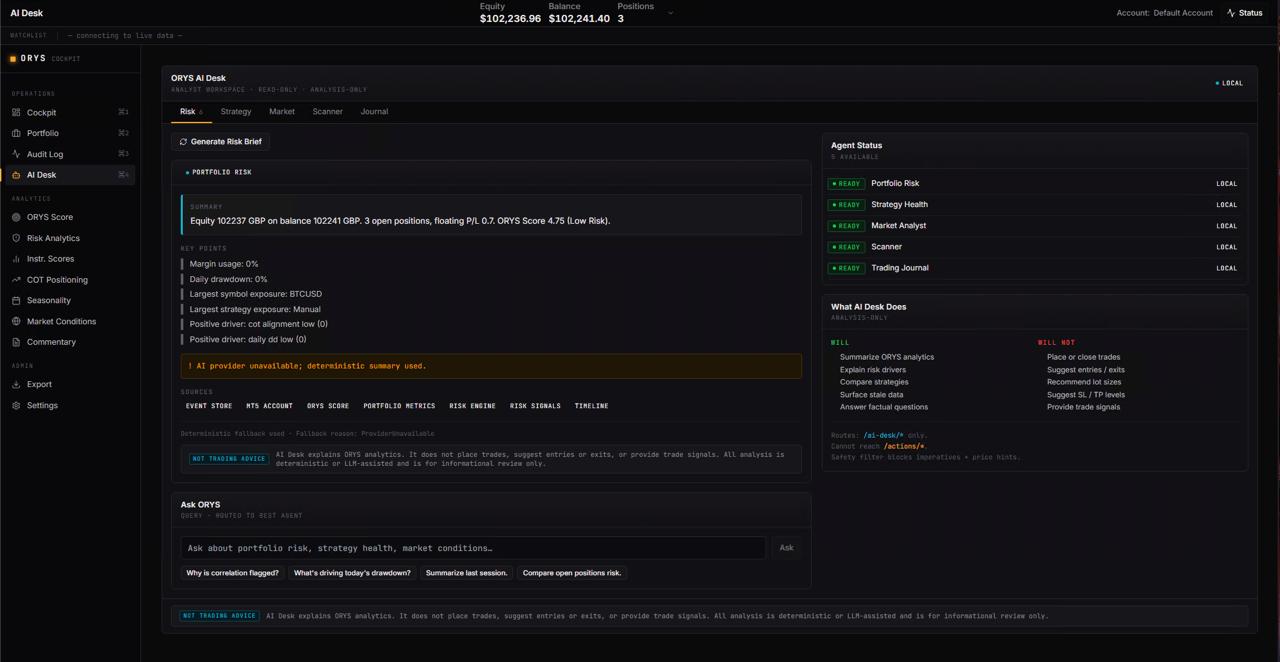This screenshot has height=662, width=1280.
Task: Click the Audit Log activity icon
Action: click(16, 154)
